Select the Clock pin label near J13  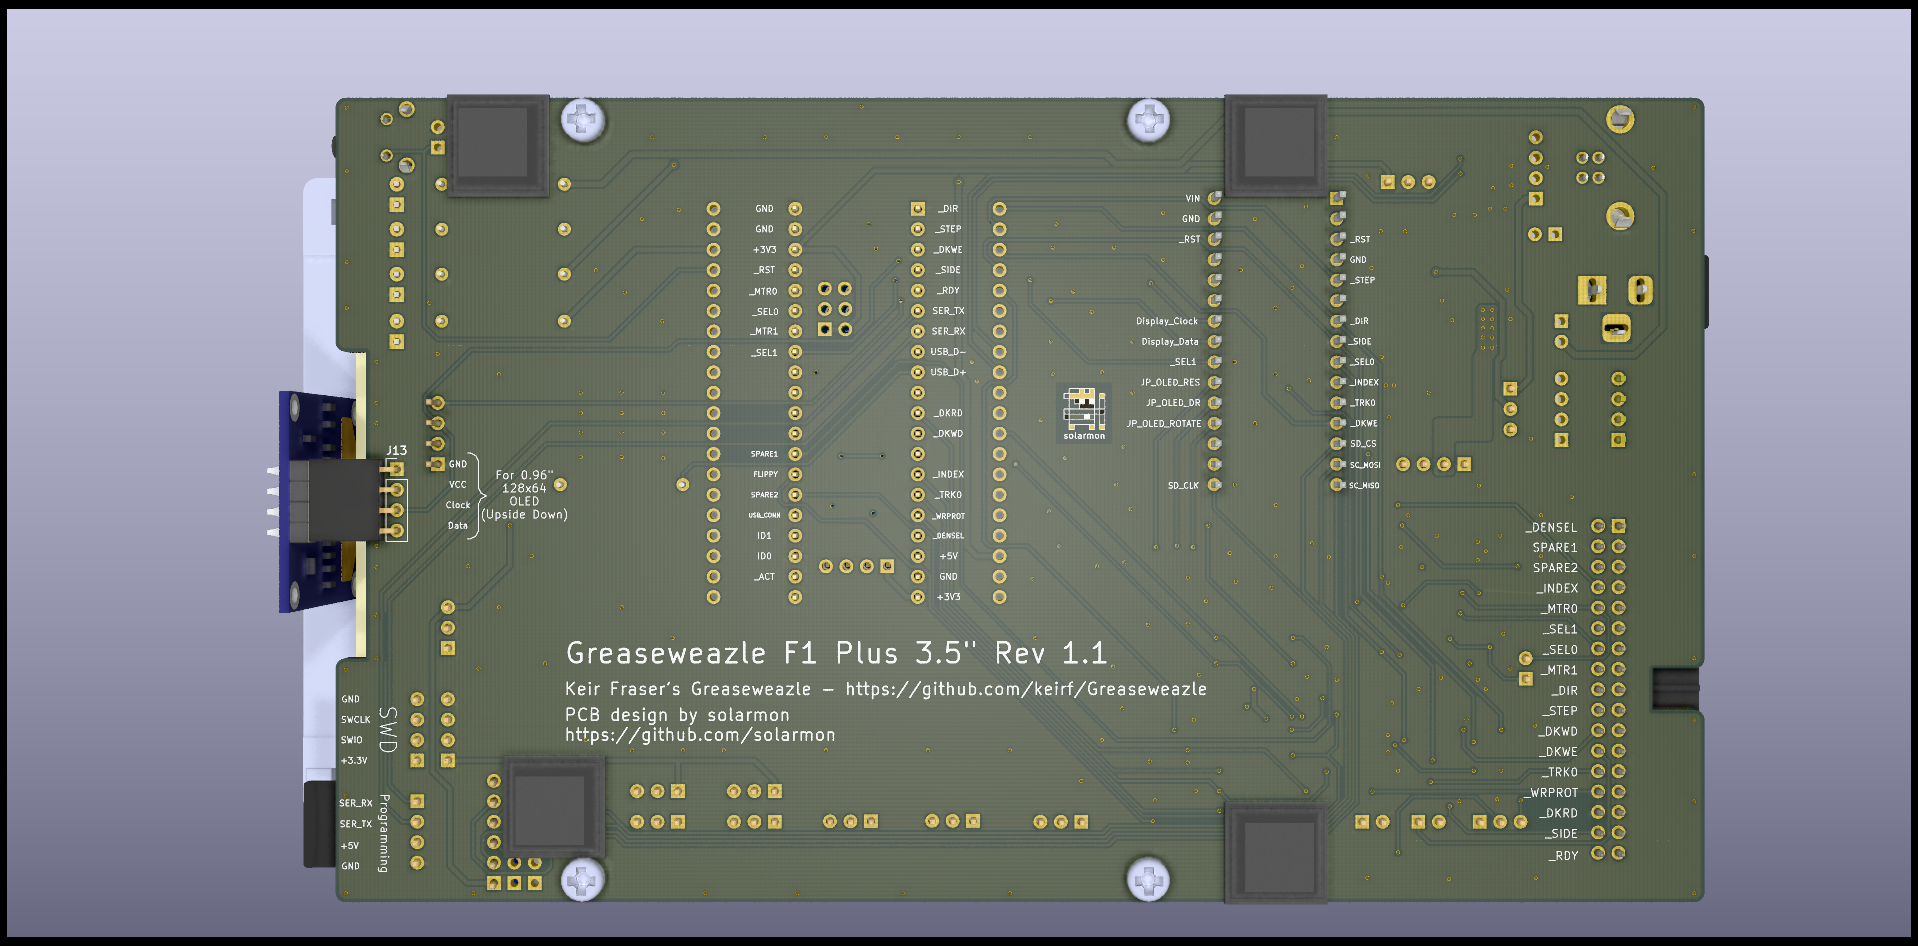457,505
